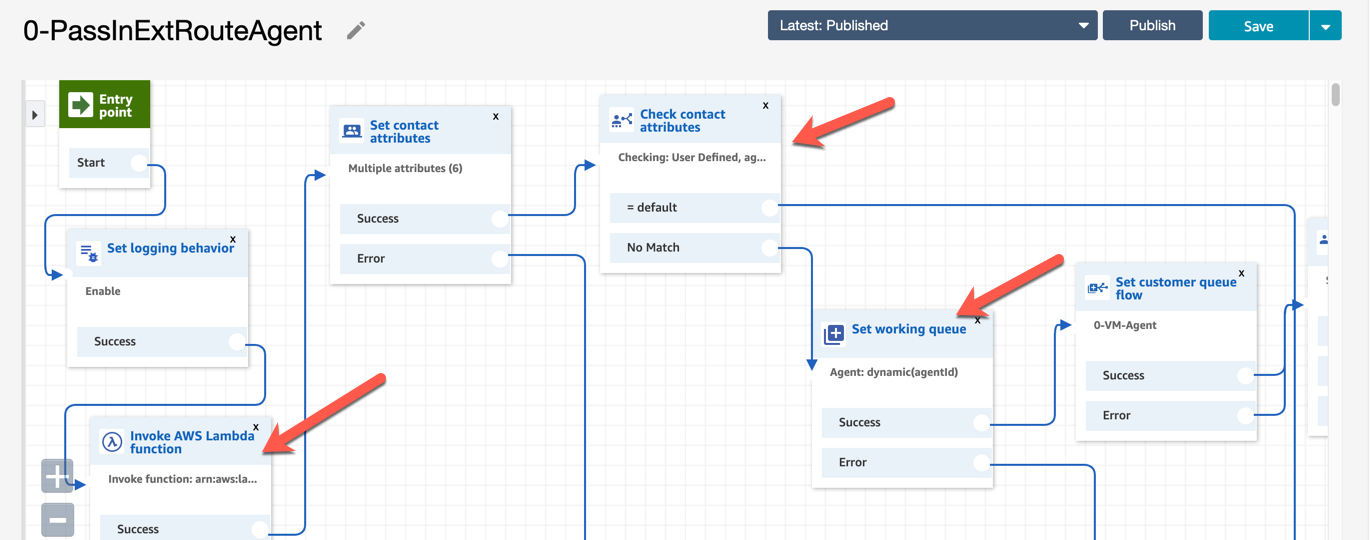
Task: Click the flow title 0-PassInExtRouteAgent
Action: point(173,31)
